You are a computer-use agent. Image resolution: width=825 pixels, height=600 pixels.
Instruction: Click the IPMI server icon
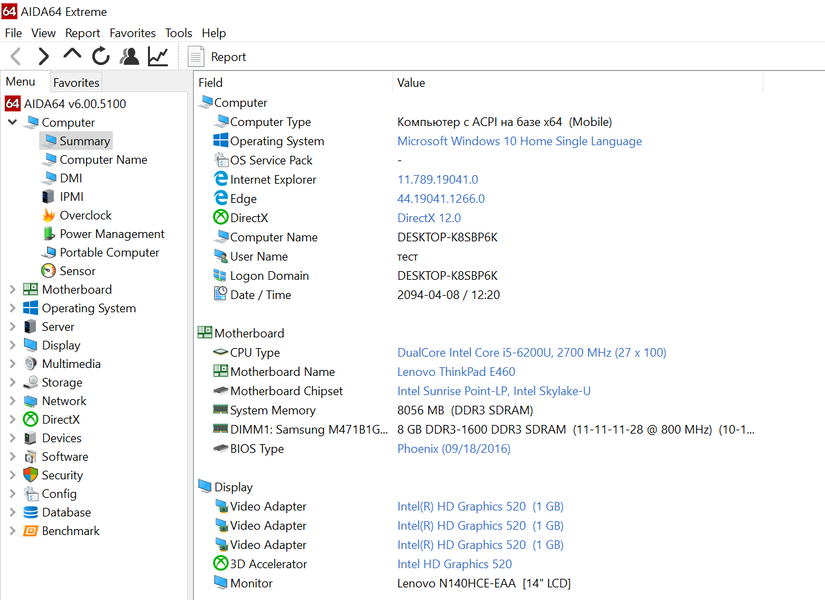point(48,197)
